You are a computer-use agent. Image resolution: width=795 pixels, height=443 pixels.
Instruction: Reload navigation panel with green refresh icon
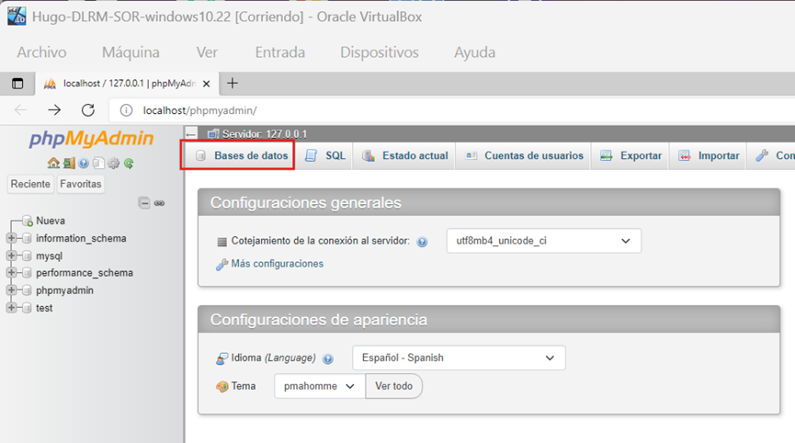(128, 164)
